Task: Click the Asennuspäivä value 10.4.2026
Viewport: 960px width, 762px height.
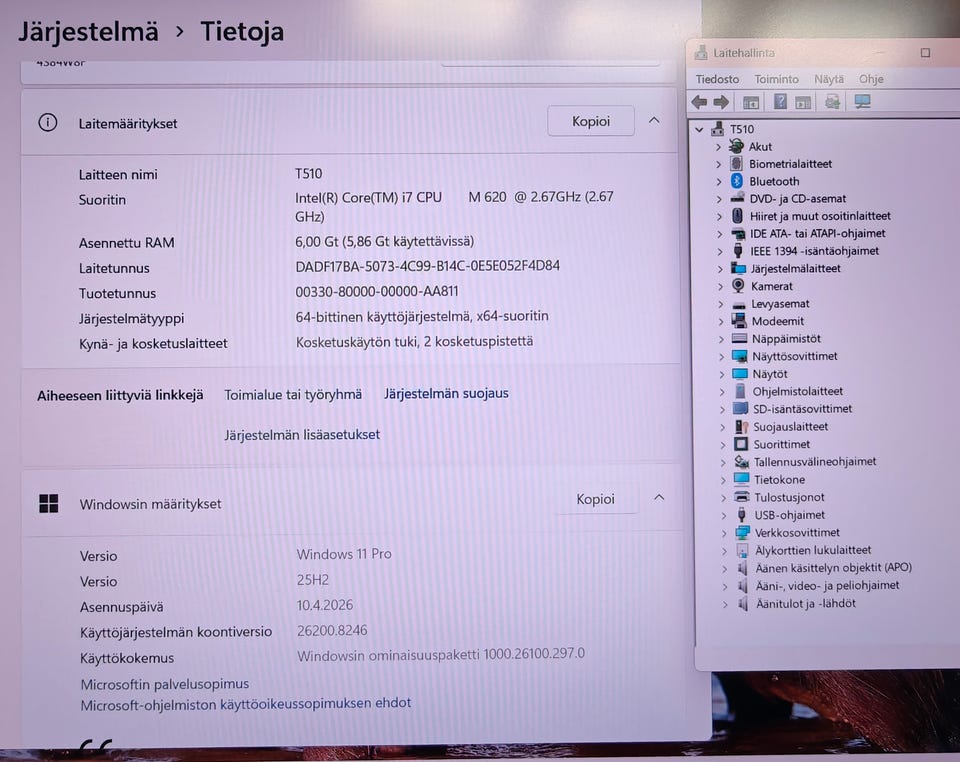Action: [x=325, y=605]
